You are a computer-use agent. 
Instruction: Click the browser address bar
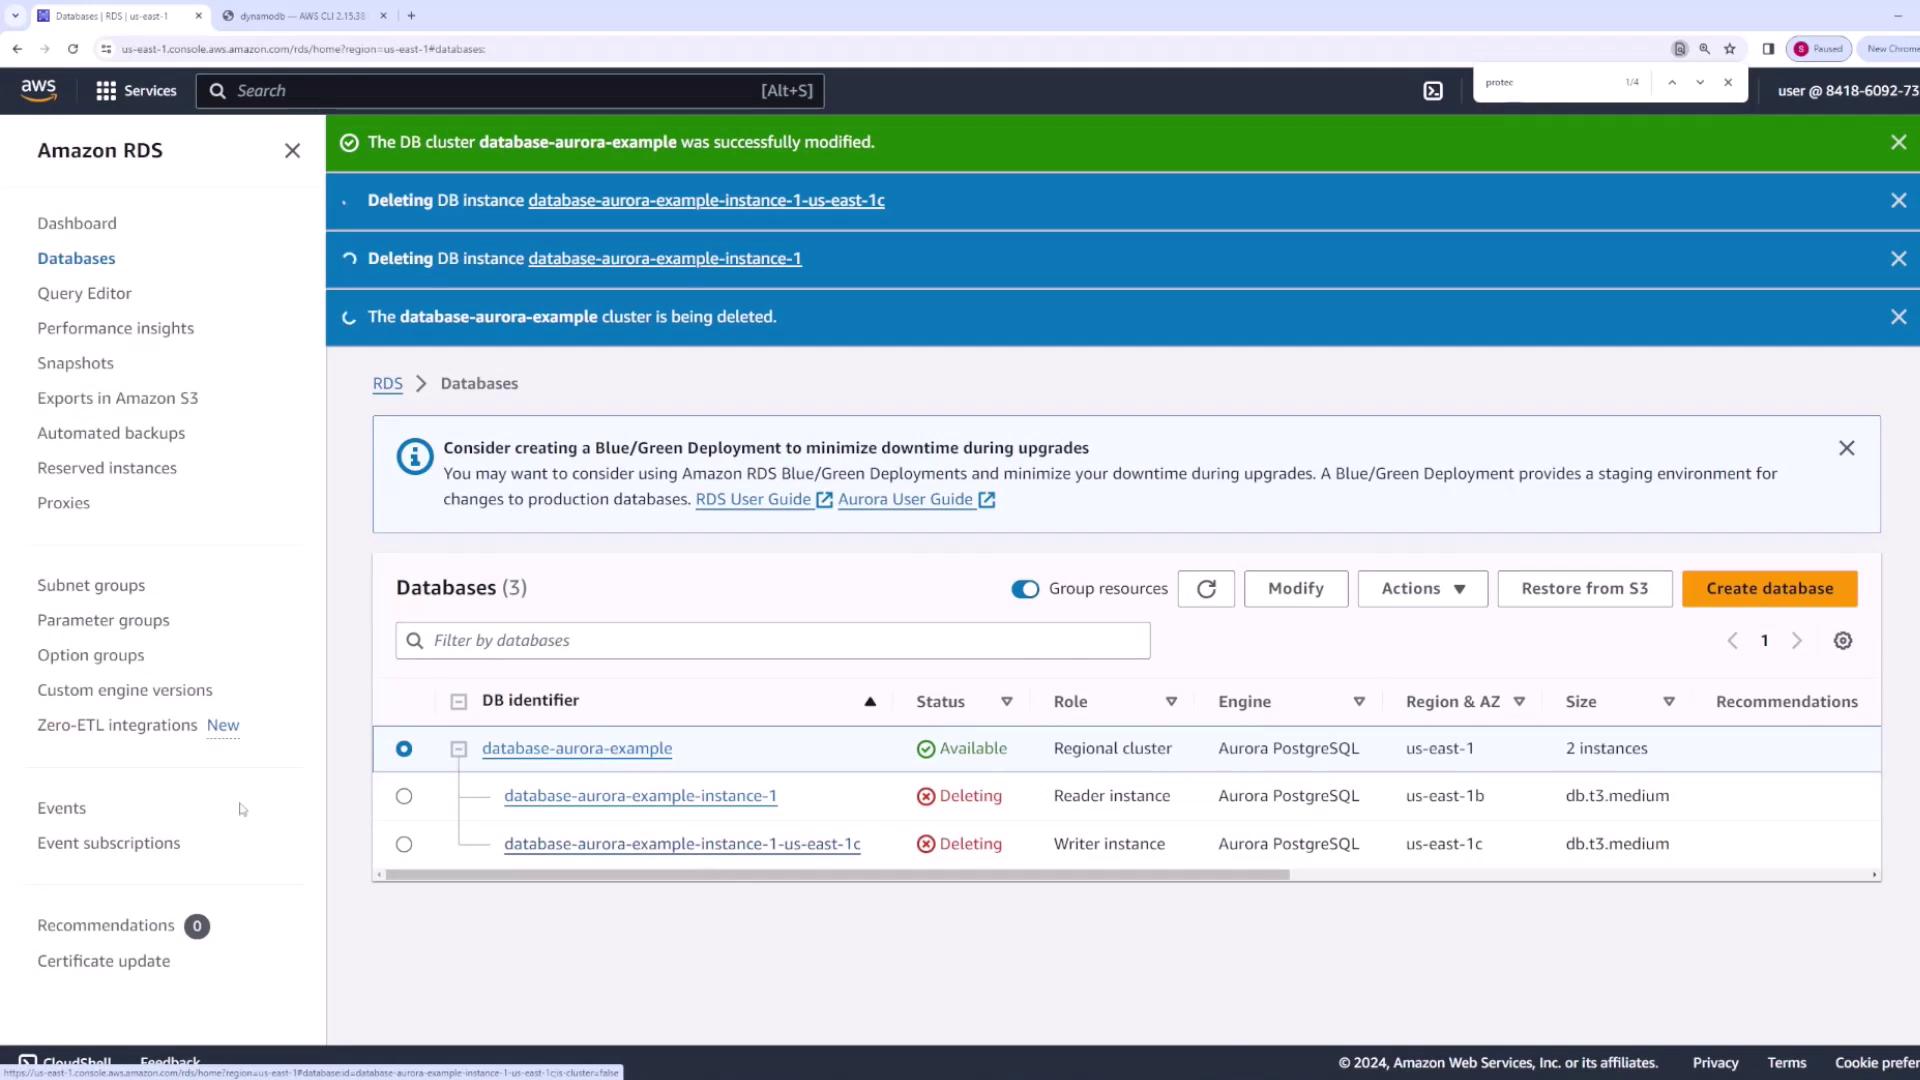pos(880,49)
